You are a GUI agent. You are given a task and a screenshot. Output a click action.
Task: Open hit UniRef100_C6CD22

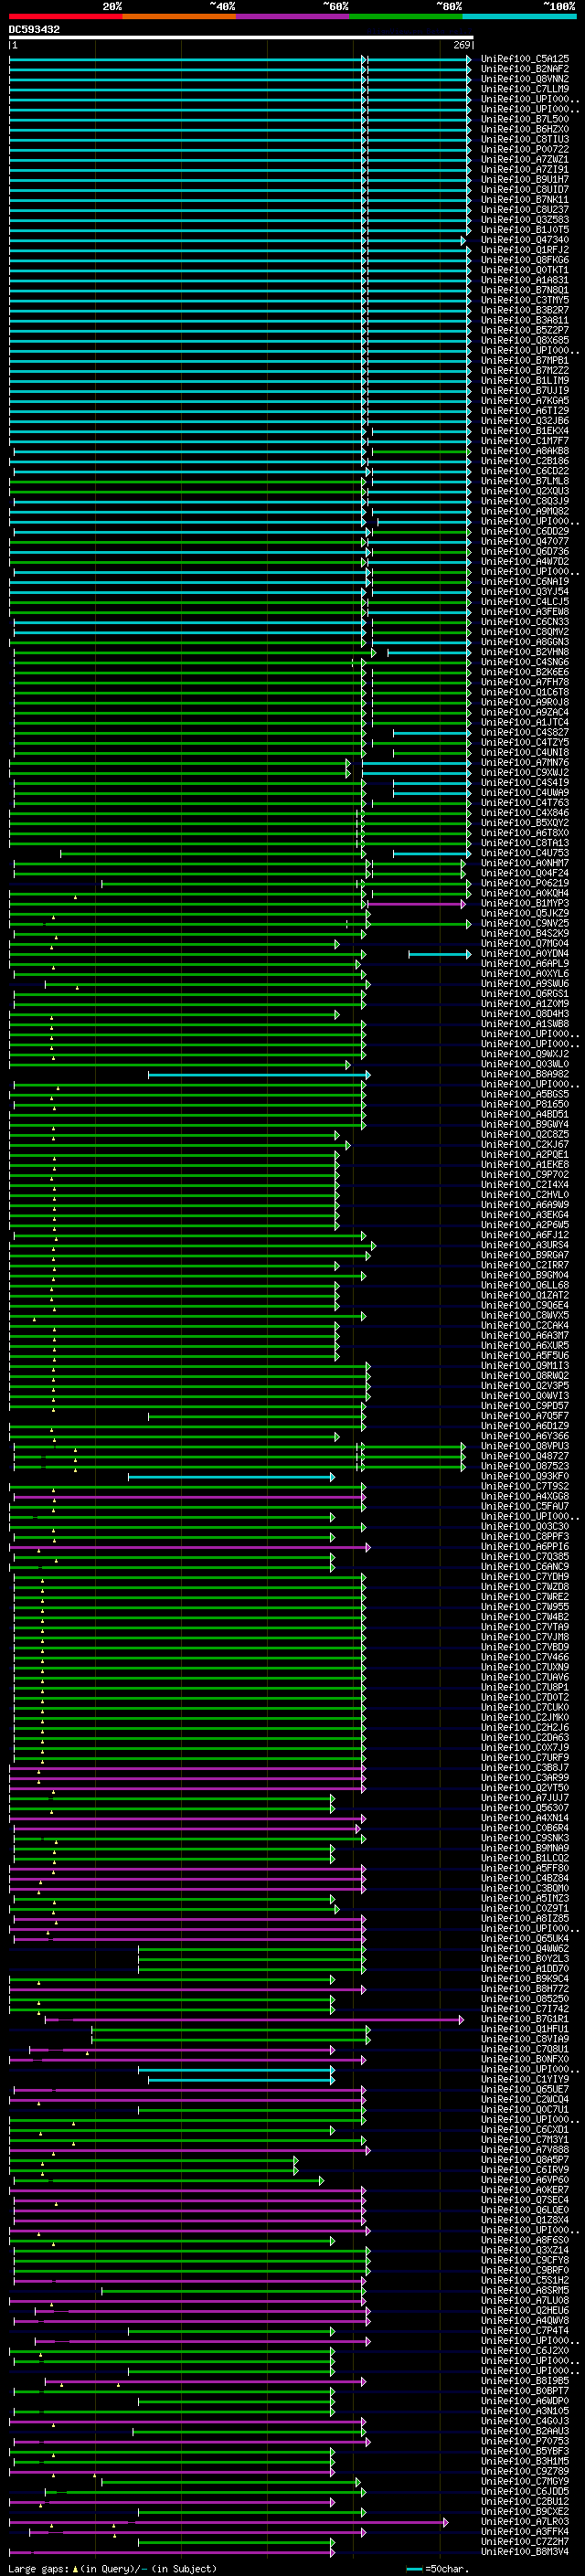(x=525, y=471)
